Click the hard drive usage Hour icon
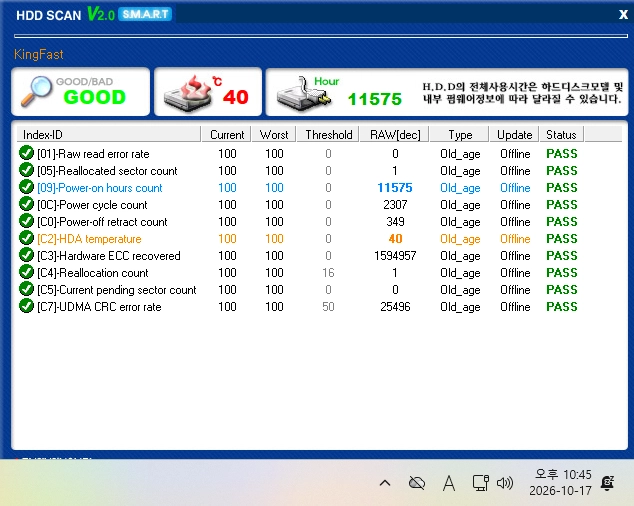This screenshot has height=506, width=634. click(x=303, y=94)
